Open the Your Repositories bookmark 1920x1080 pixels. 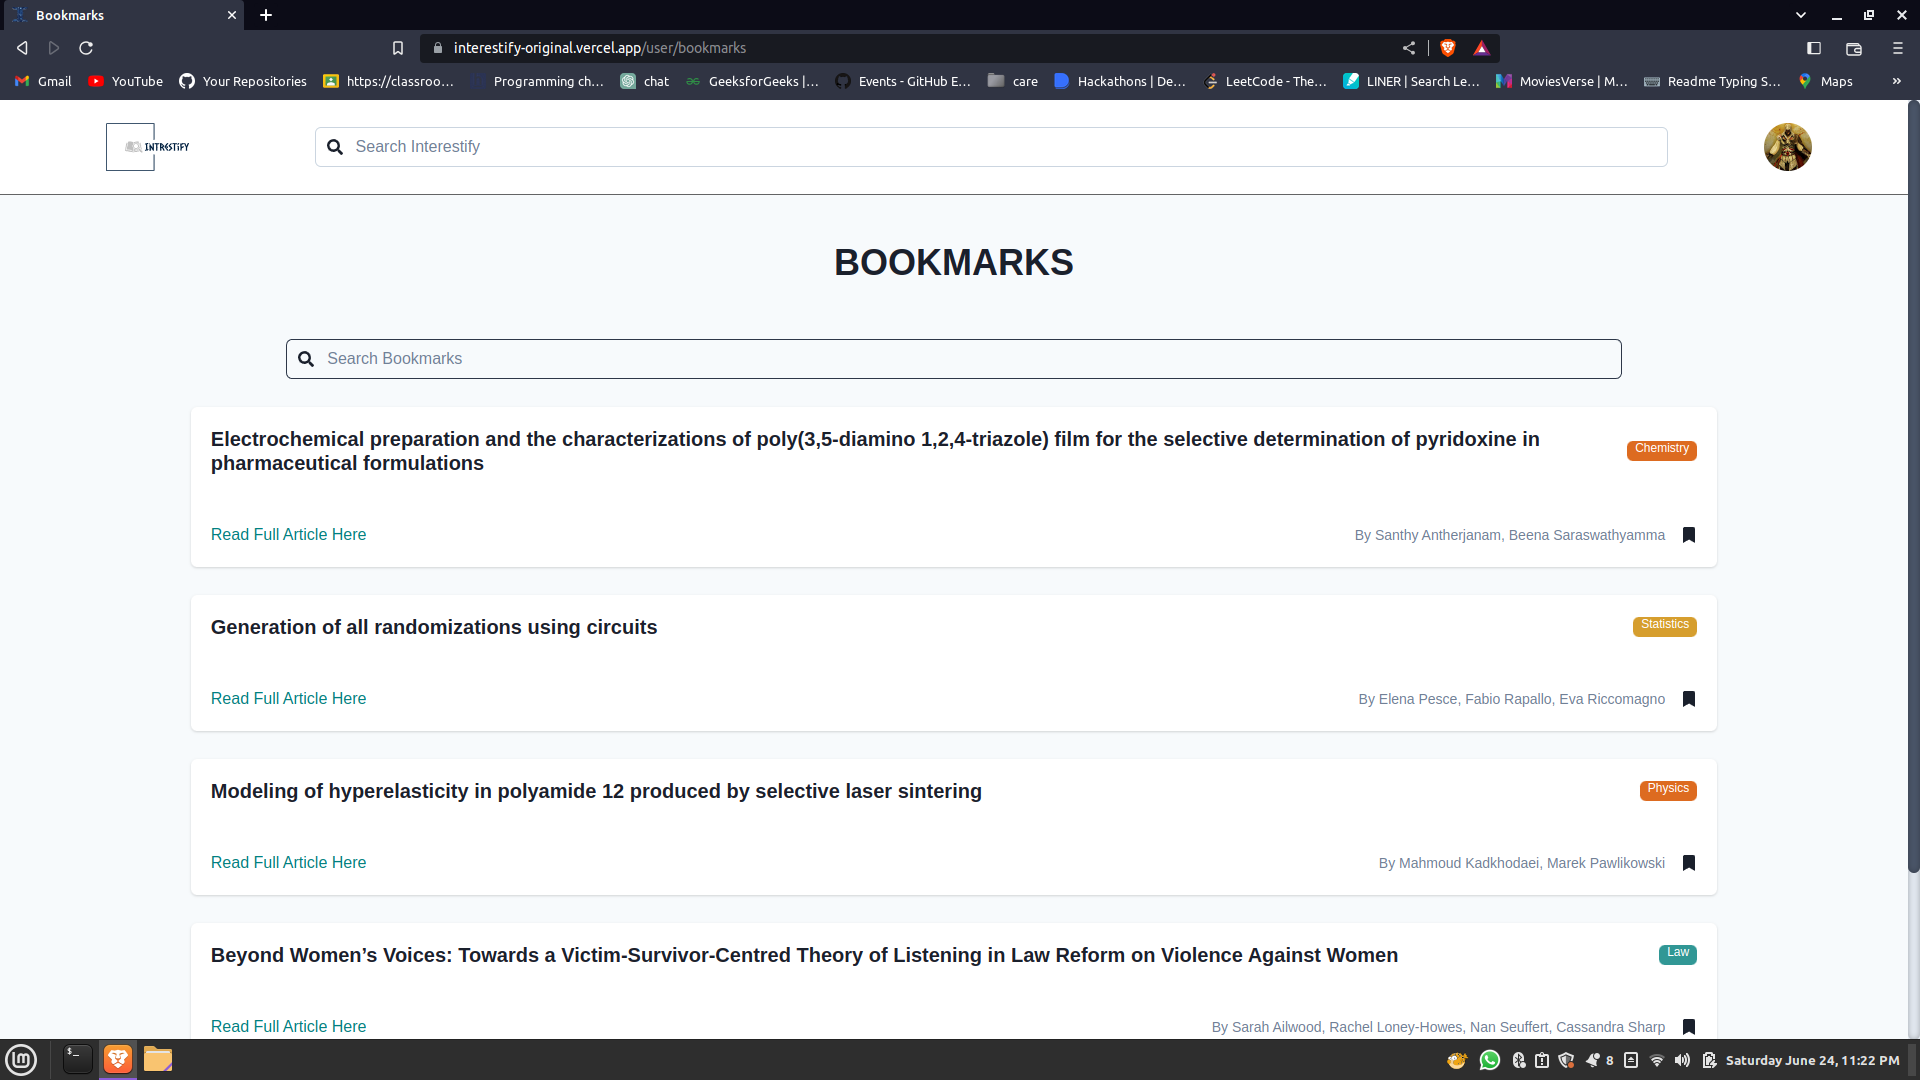(243, 81)
